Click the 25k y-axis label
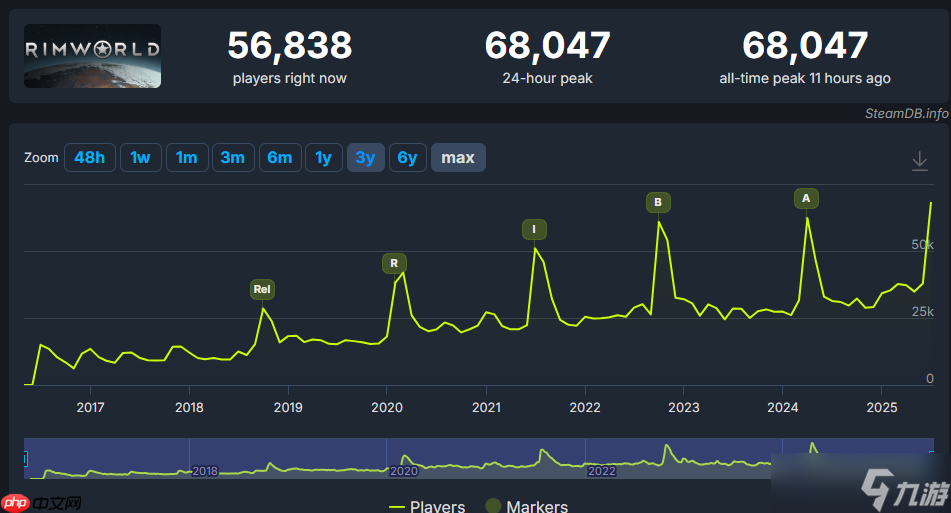951x513 pixels. point(922,311)
